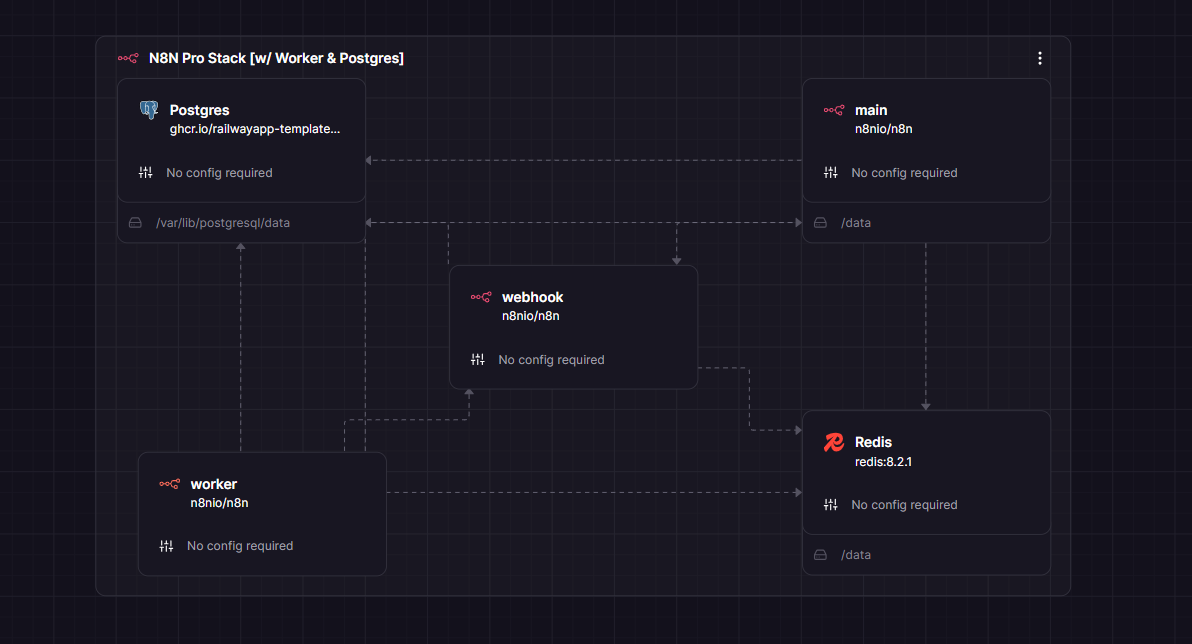Click the /data volume path under main
Image resolution: width=1192 pixels, height=644 pixels.
coord(856,223)
